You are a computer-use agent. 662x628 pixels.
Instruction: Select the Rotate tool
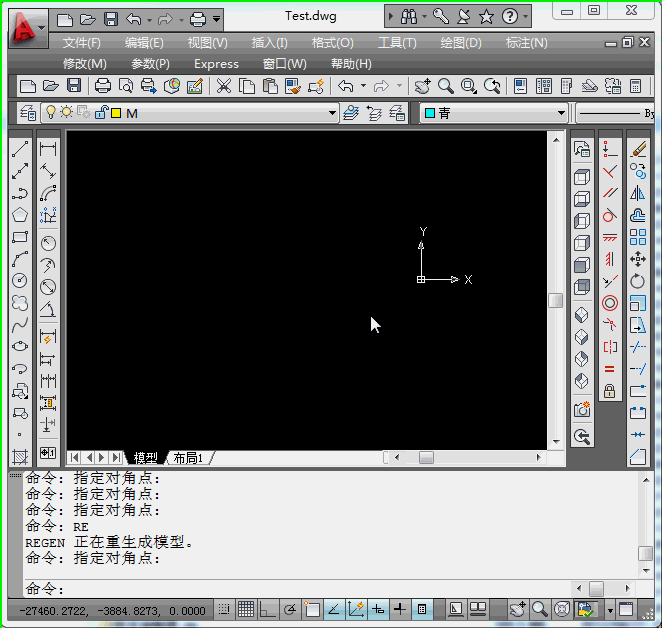638,281
